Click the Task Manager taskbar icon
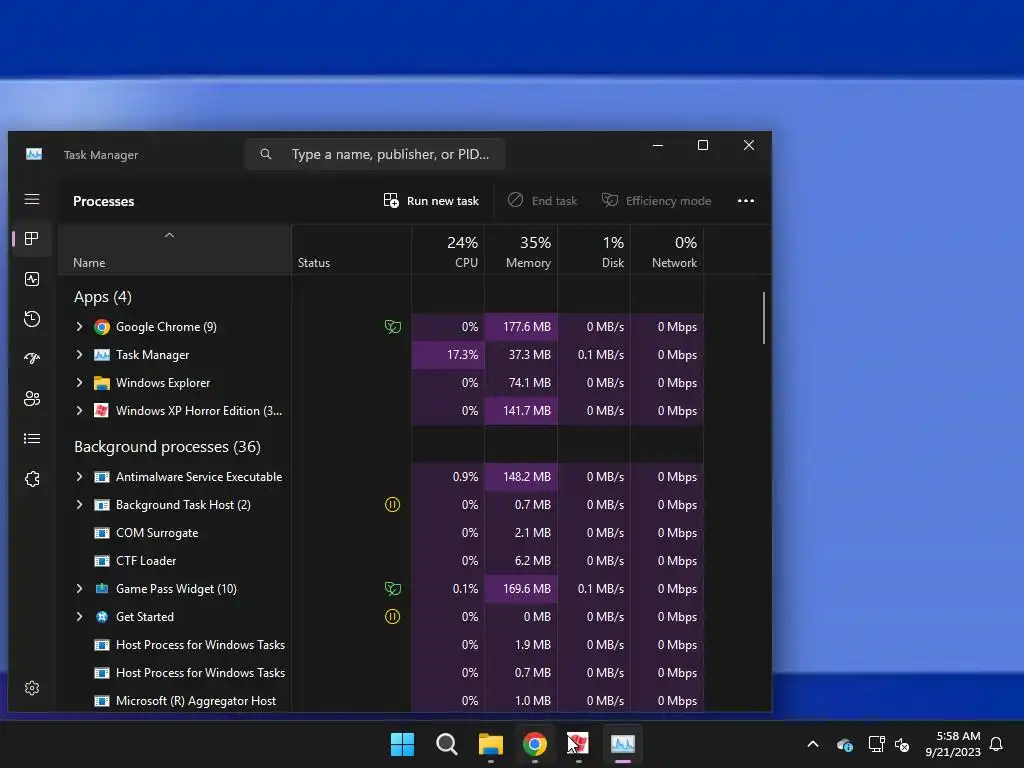1024x768 pixels. 622,743
